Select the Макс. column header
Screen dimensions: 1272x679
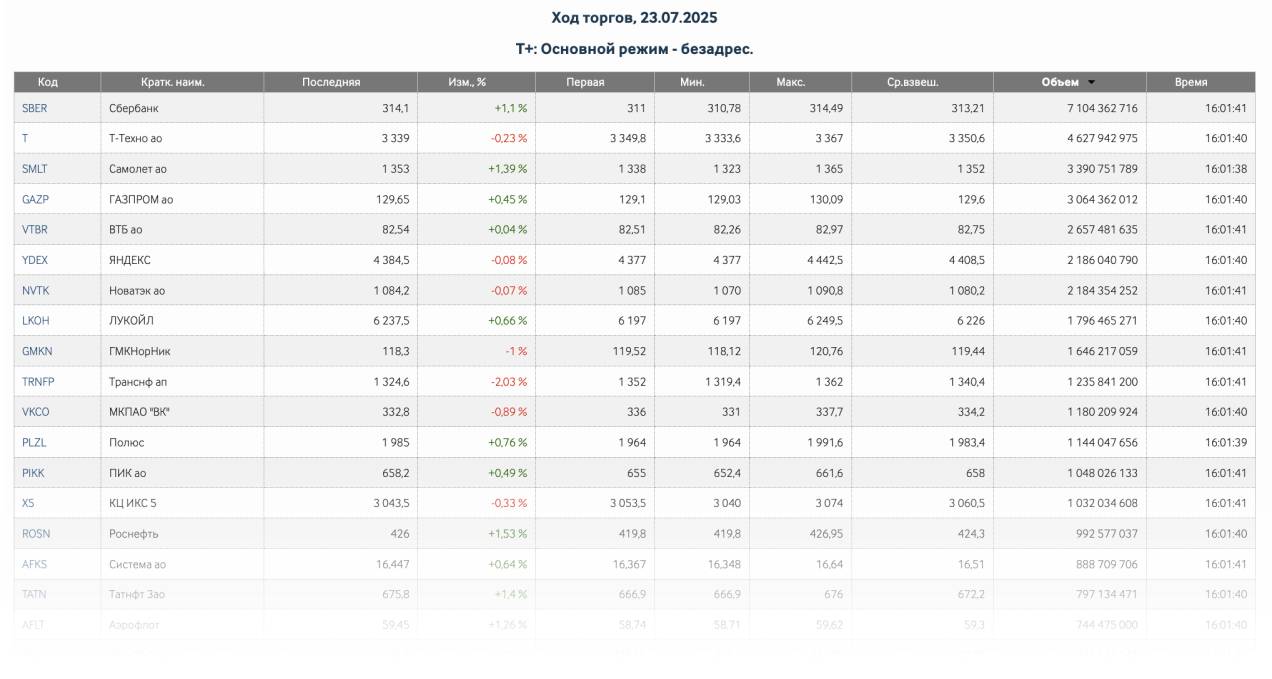pyautogui.click(x=790, y=83)
